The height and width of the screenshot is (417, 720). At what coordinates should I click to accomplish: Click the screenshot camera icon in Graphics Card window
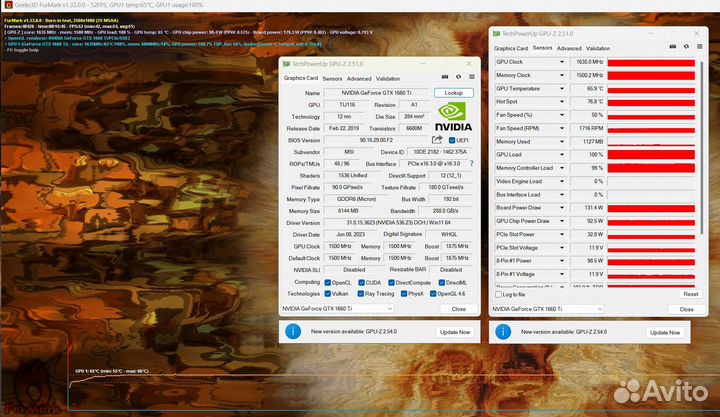pyautogui.click(x=444, y=77)
